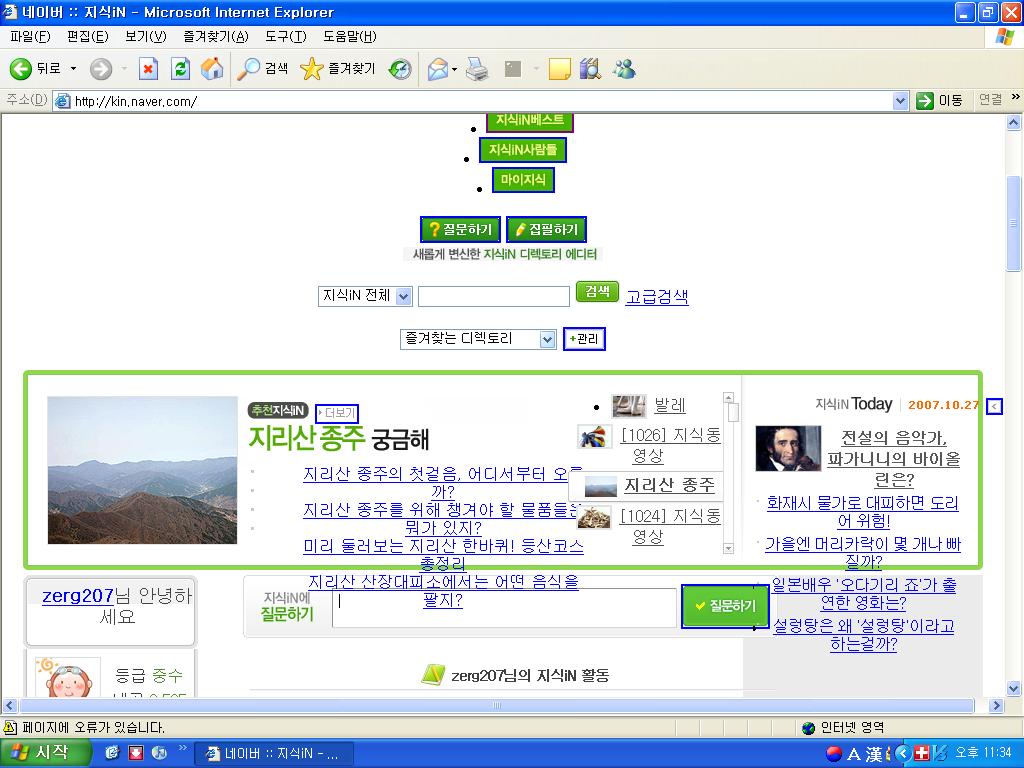Image resolution: width=1024 pixels, height=768 pixels.
Task: Click the Mail envelope toolbar icon
Action: (x=438, y=69)
